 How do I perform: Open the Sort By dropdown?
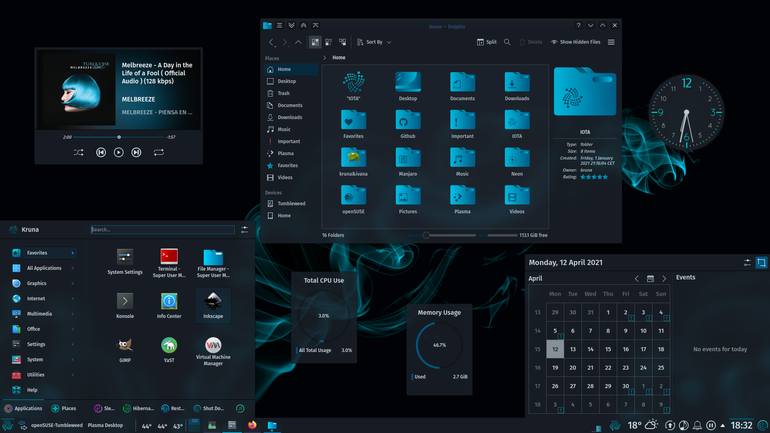[374, 42]
